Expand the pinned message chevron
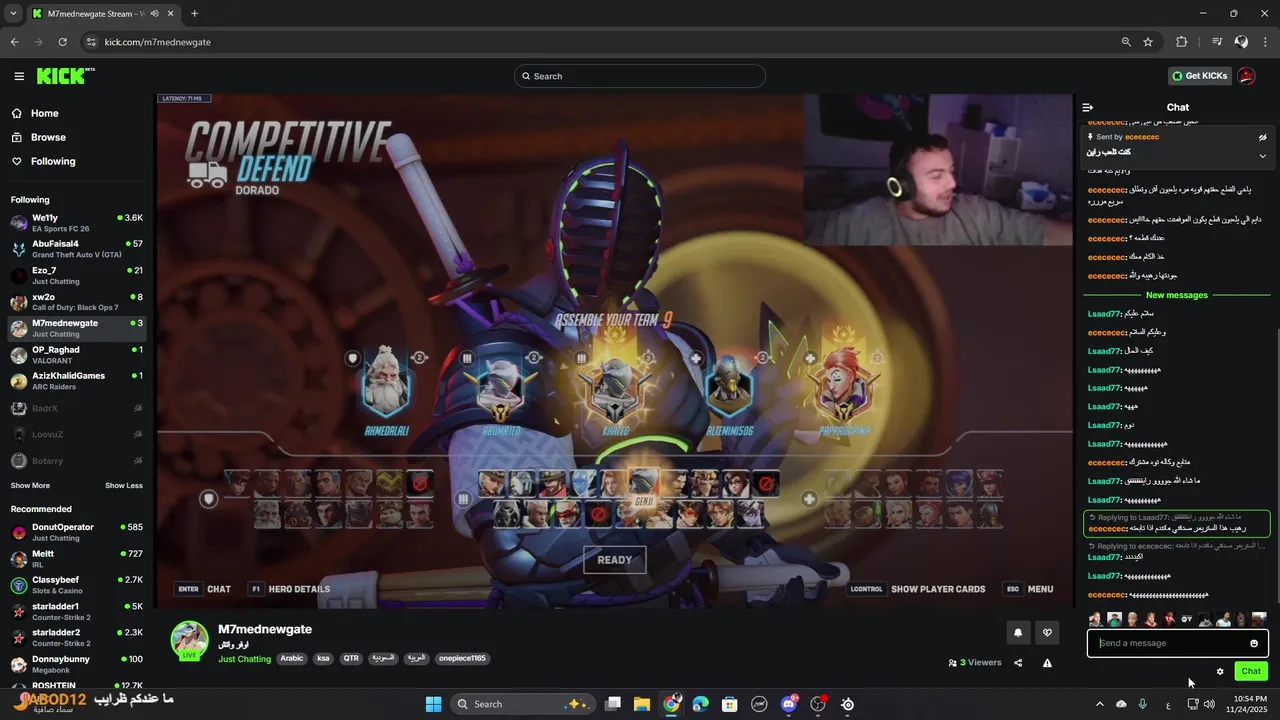 point(1262,155)
